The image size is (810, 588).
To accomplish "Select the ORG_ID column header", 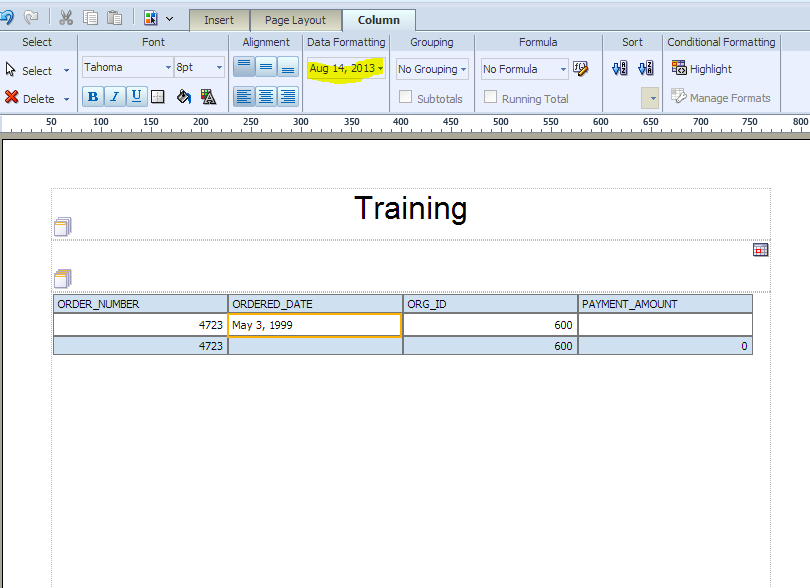I will pyautogui.click(x=490, y=304).
